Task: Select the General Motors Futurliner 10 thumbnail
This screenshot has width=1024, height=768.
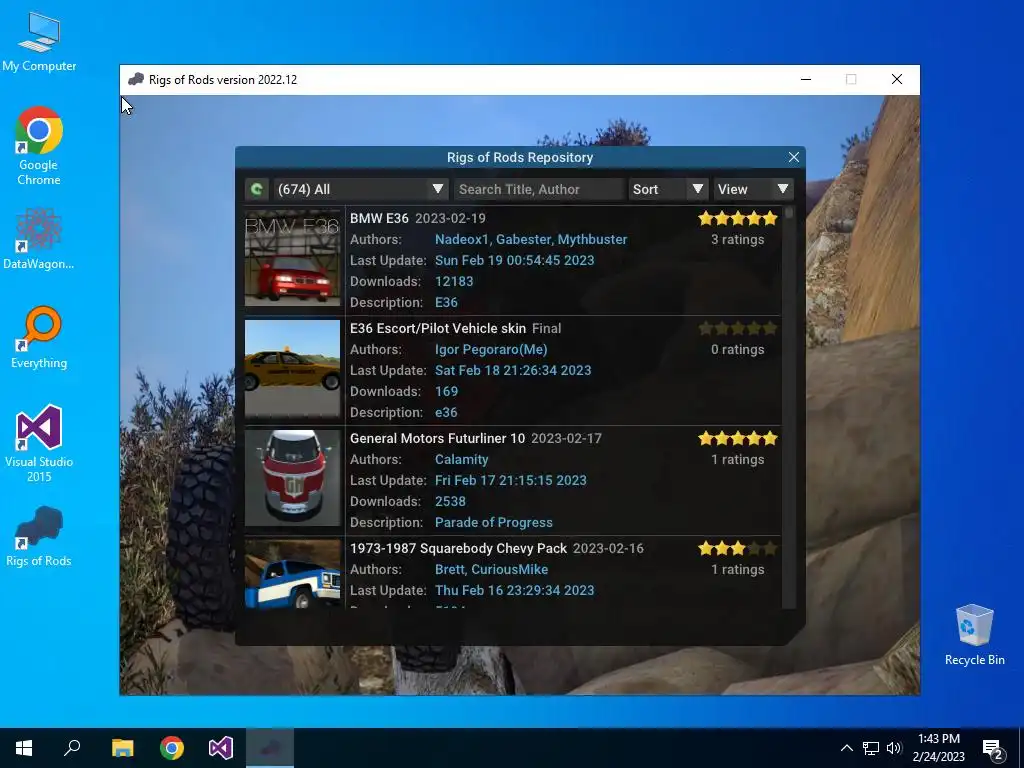Action: coord(293,478)
